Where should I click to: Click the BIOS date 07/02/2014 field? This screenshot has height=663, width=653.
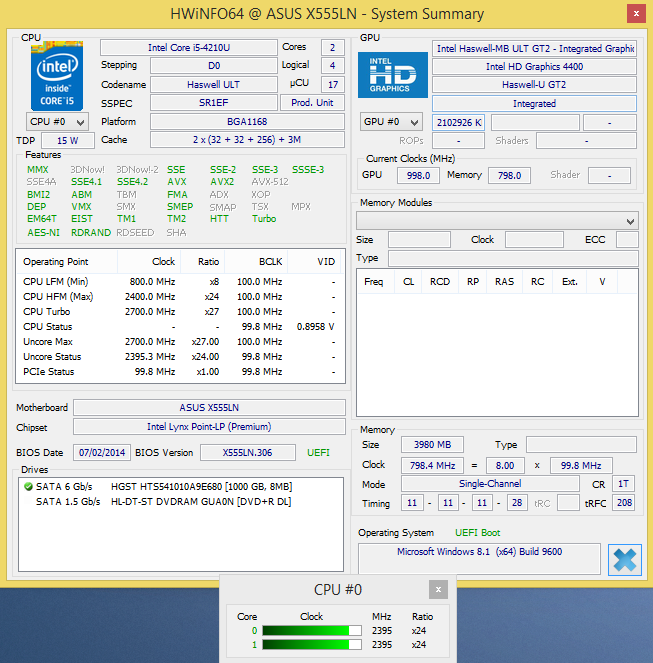point(102,452)
